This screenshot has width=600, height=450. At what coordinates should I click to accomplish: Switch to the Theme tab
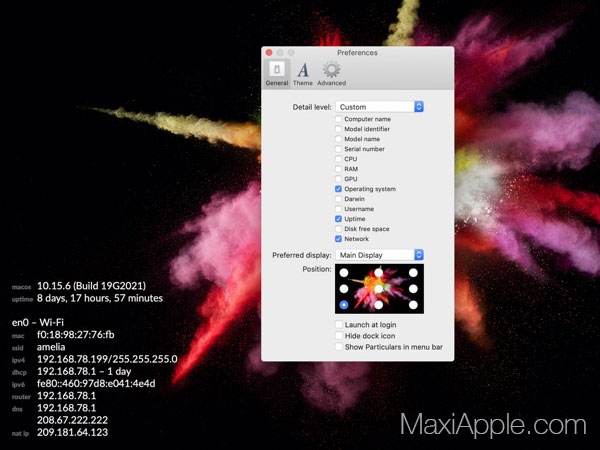click(303, 73)
